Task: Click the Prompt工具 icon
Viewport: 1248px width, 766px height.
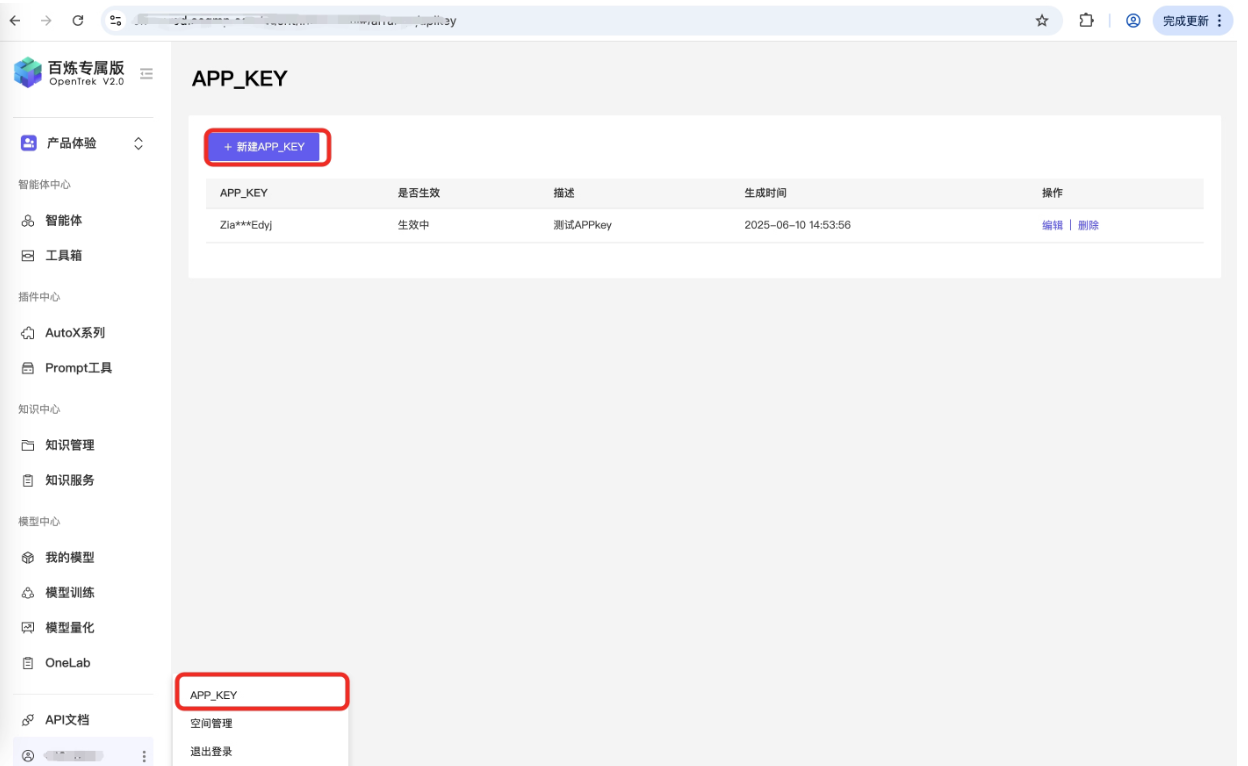Action: pyautogui.click(x=28, y=368)
